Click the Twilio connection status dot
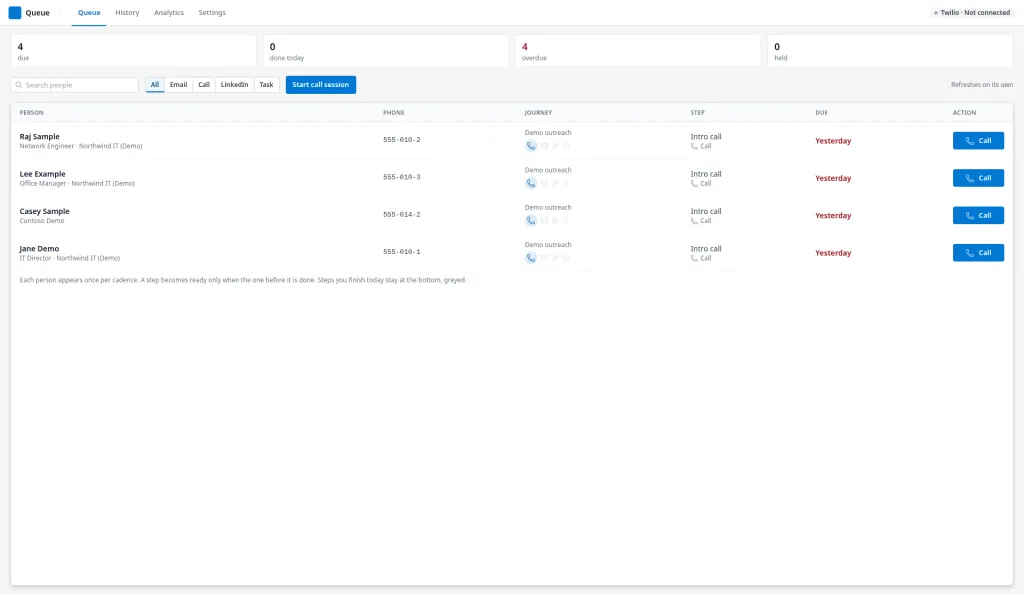This screenshot has width=1024, height=594. [x=936, y=12]
